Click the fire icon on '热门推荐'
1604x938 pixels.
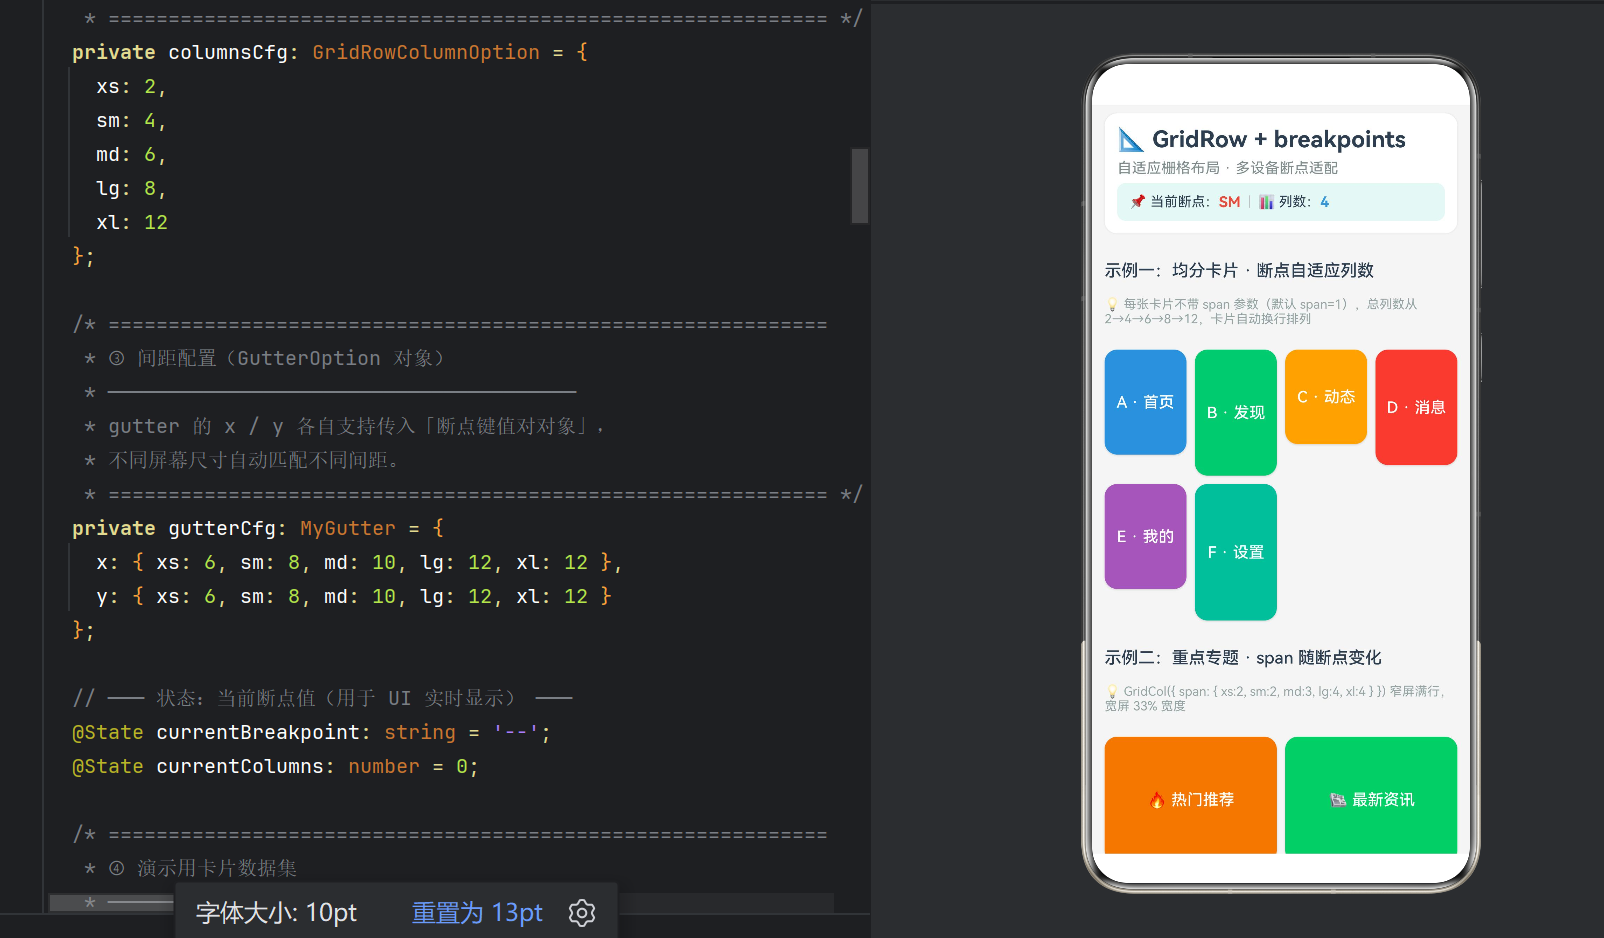[1157, 800]
